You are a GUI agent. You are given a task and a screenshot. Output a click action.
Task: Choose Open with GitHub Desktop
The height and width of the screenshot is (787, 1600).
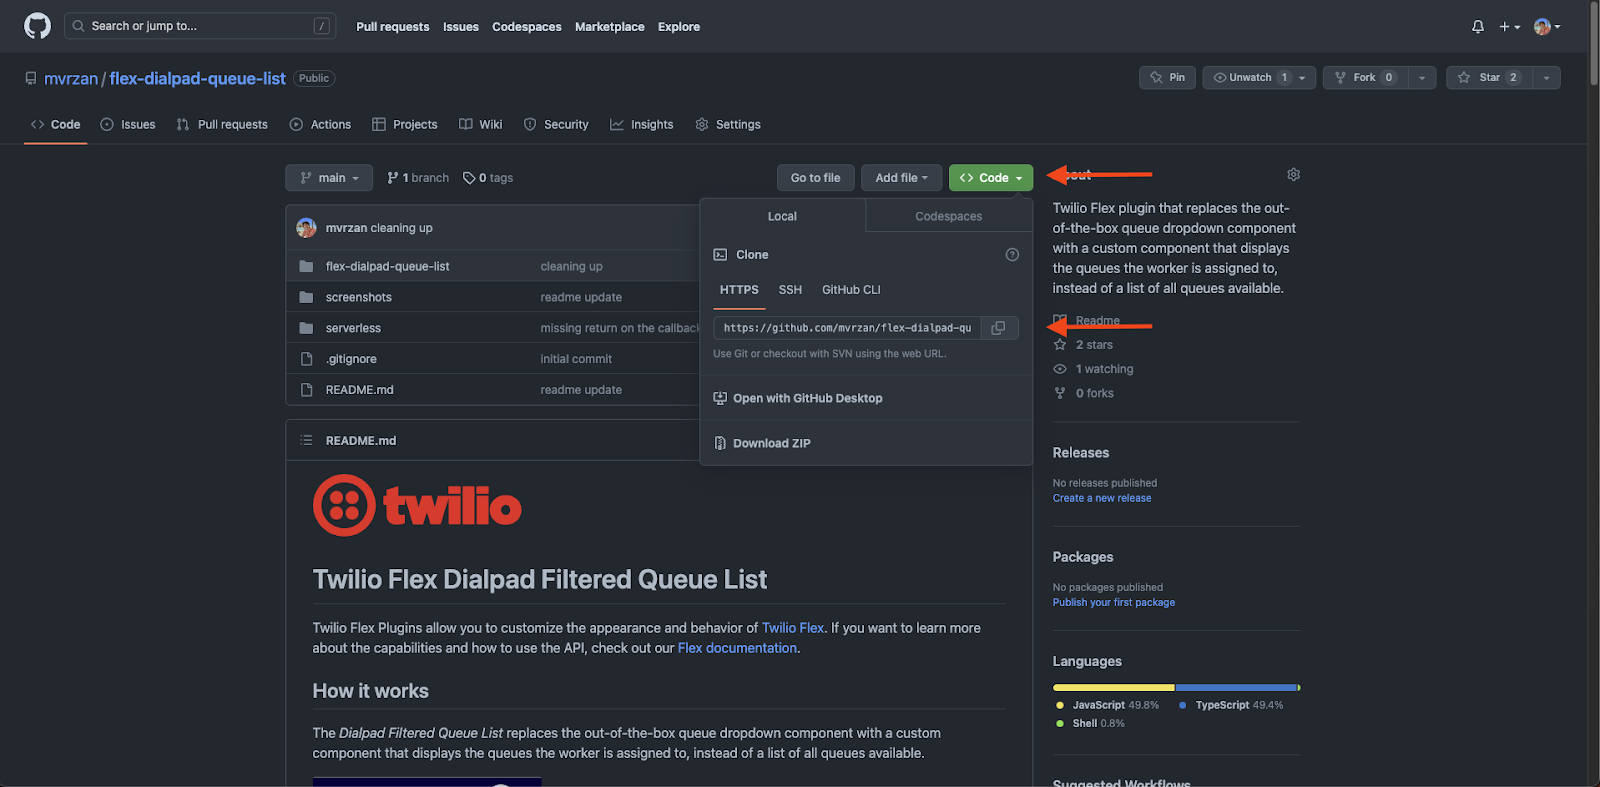pyautogui.click(x=798, y=398)
